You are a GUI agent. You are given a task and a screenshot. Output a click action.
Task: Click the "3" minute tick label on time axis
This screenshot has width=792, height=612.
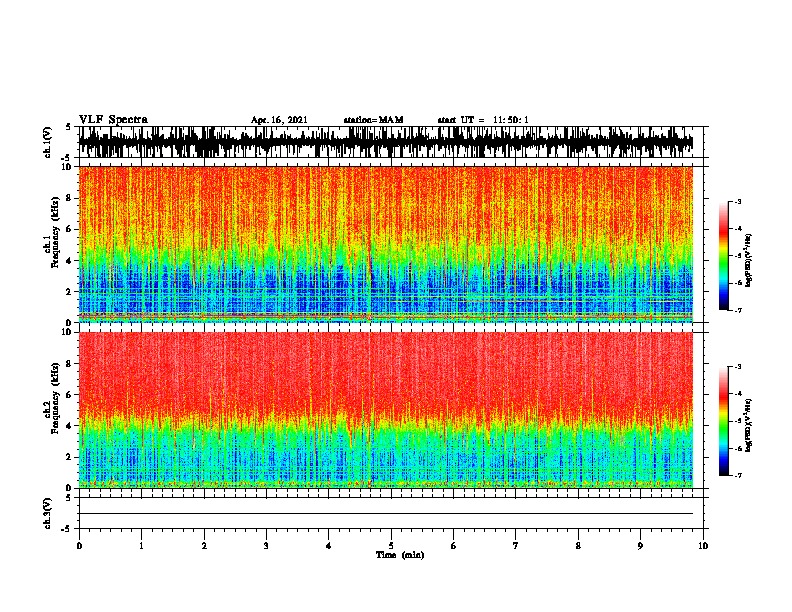[266, 546]
